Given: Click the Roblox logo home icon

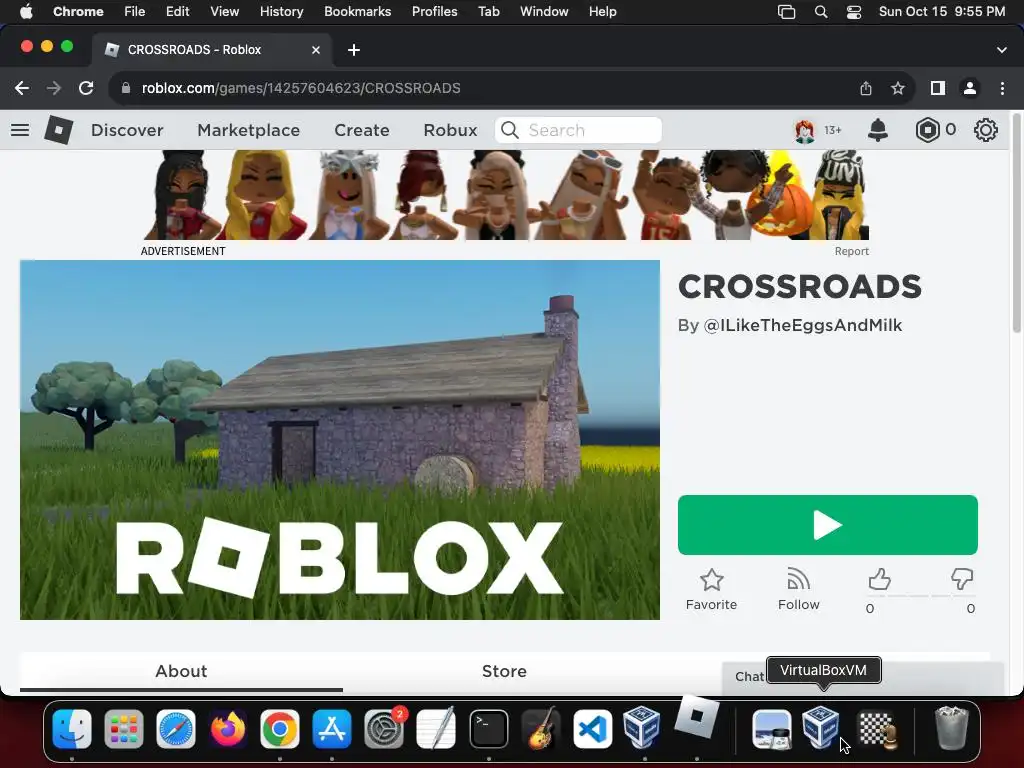Looking at the screenshot, I should pyautogui.click(x=58, y=130).
